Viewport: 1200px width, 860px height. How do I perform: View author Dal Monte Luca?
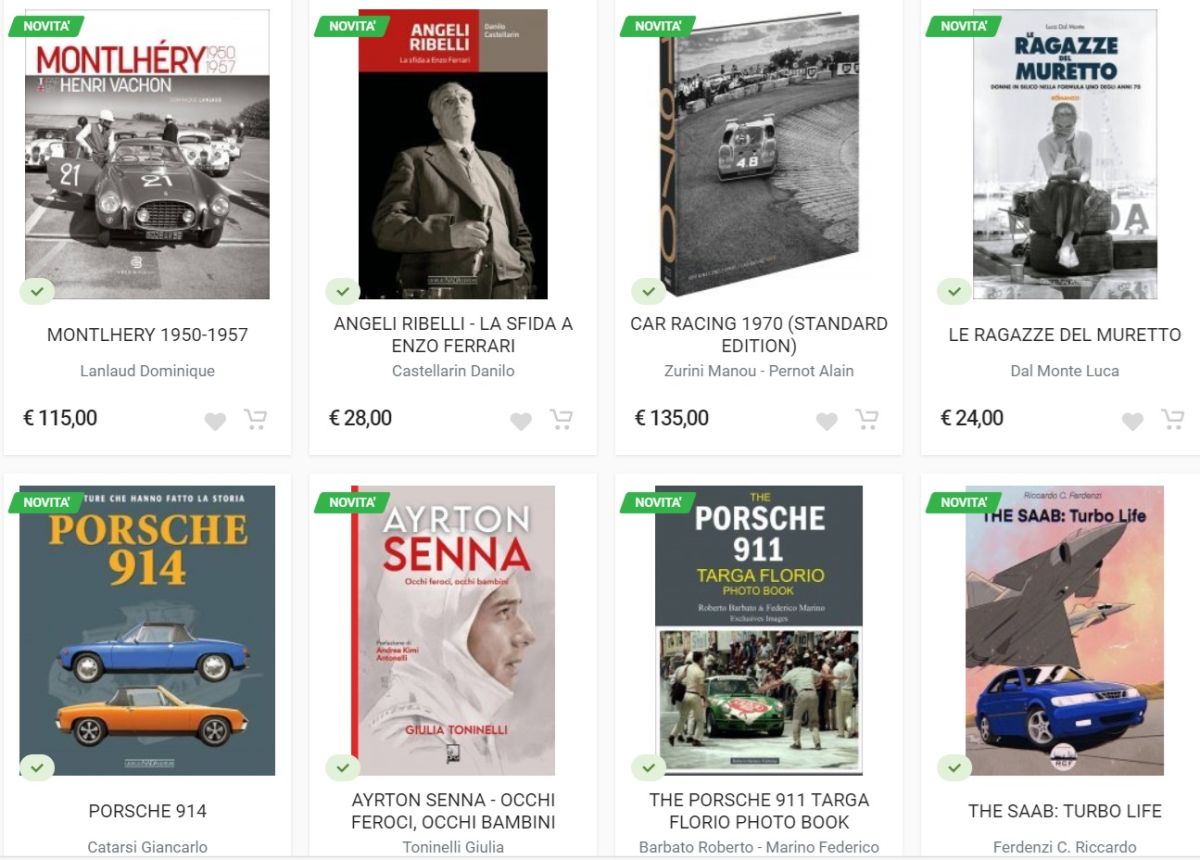[x=1065, y=371]
